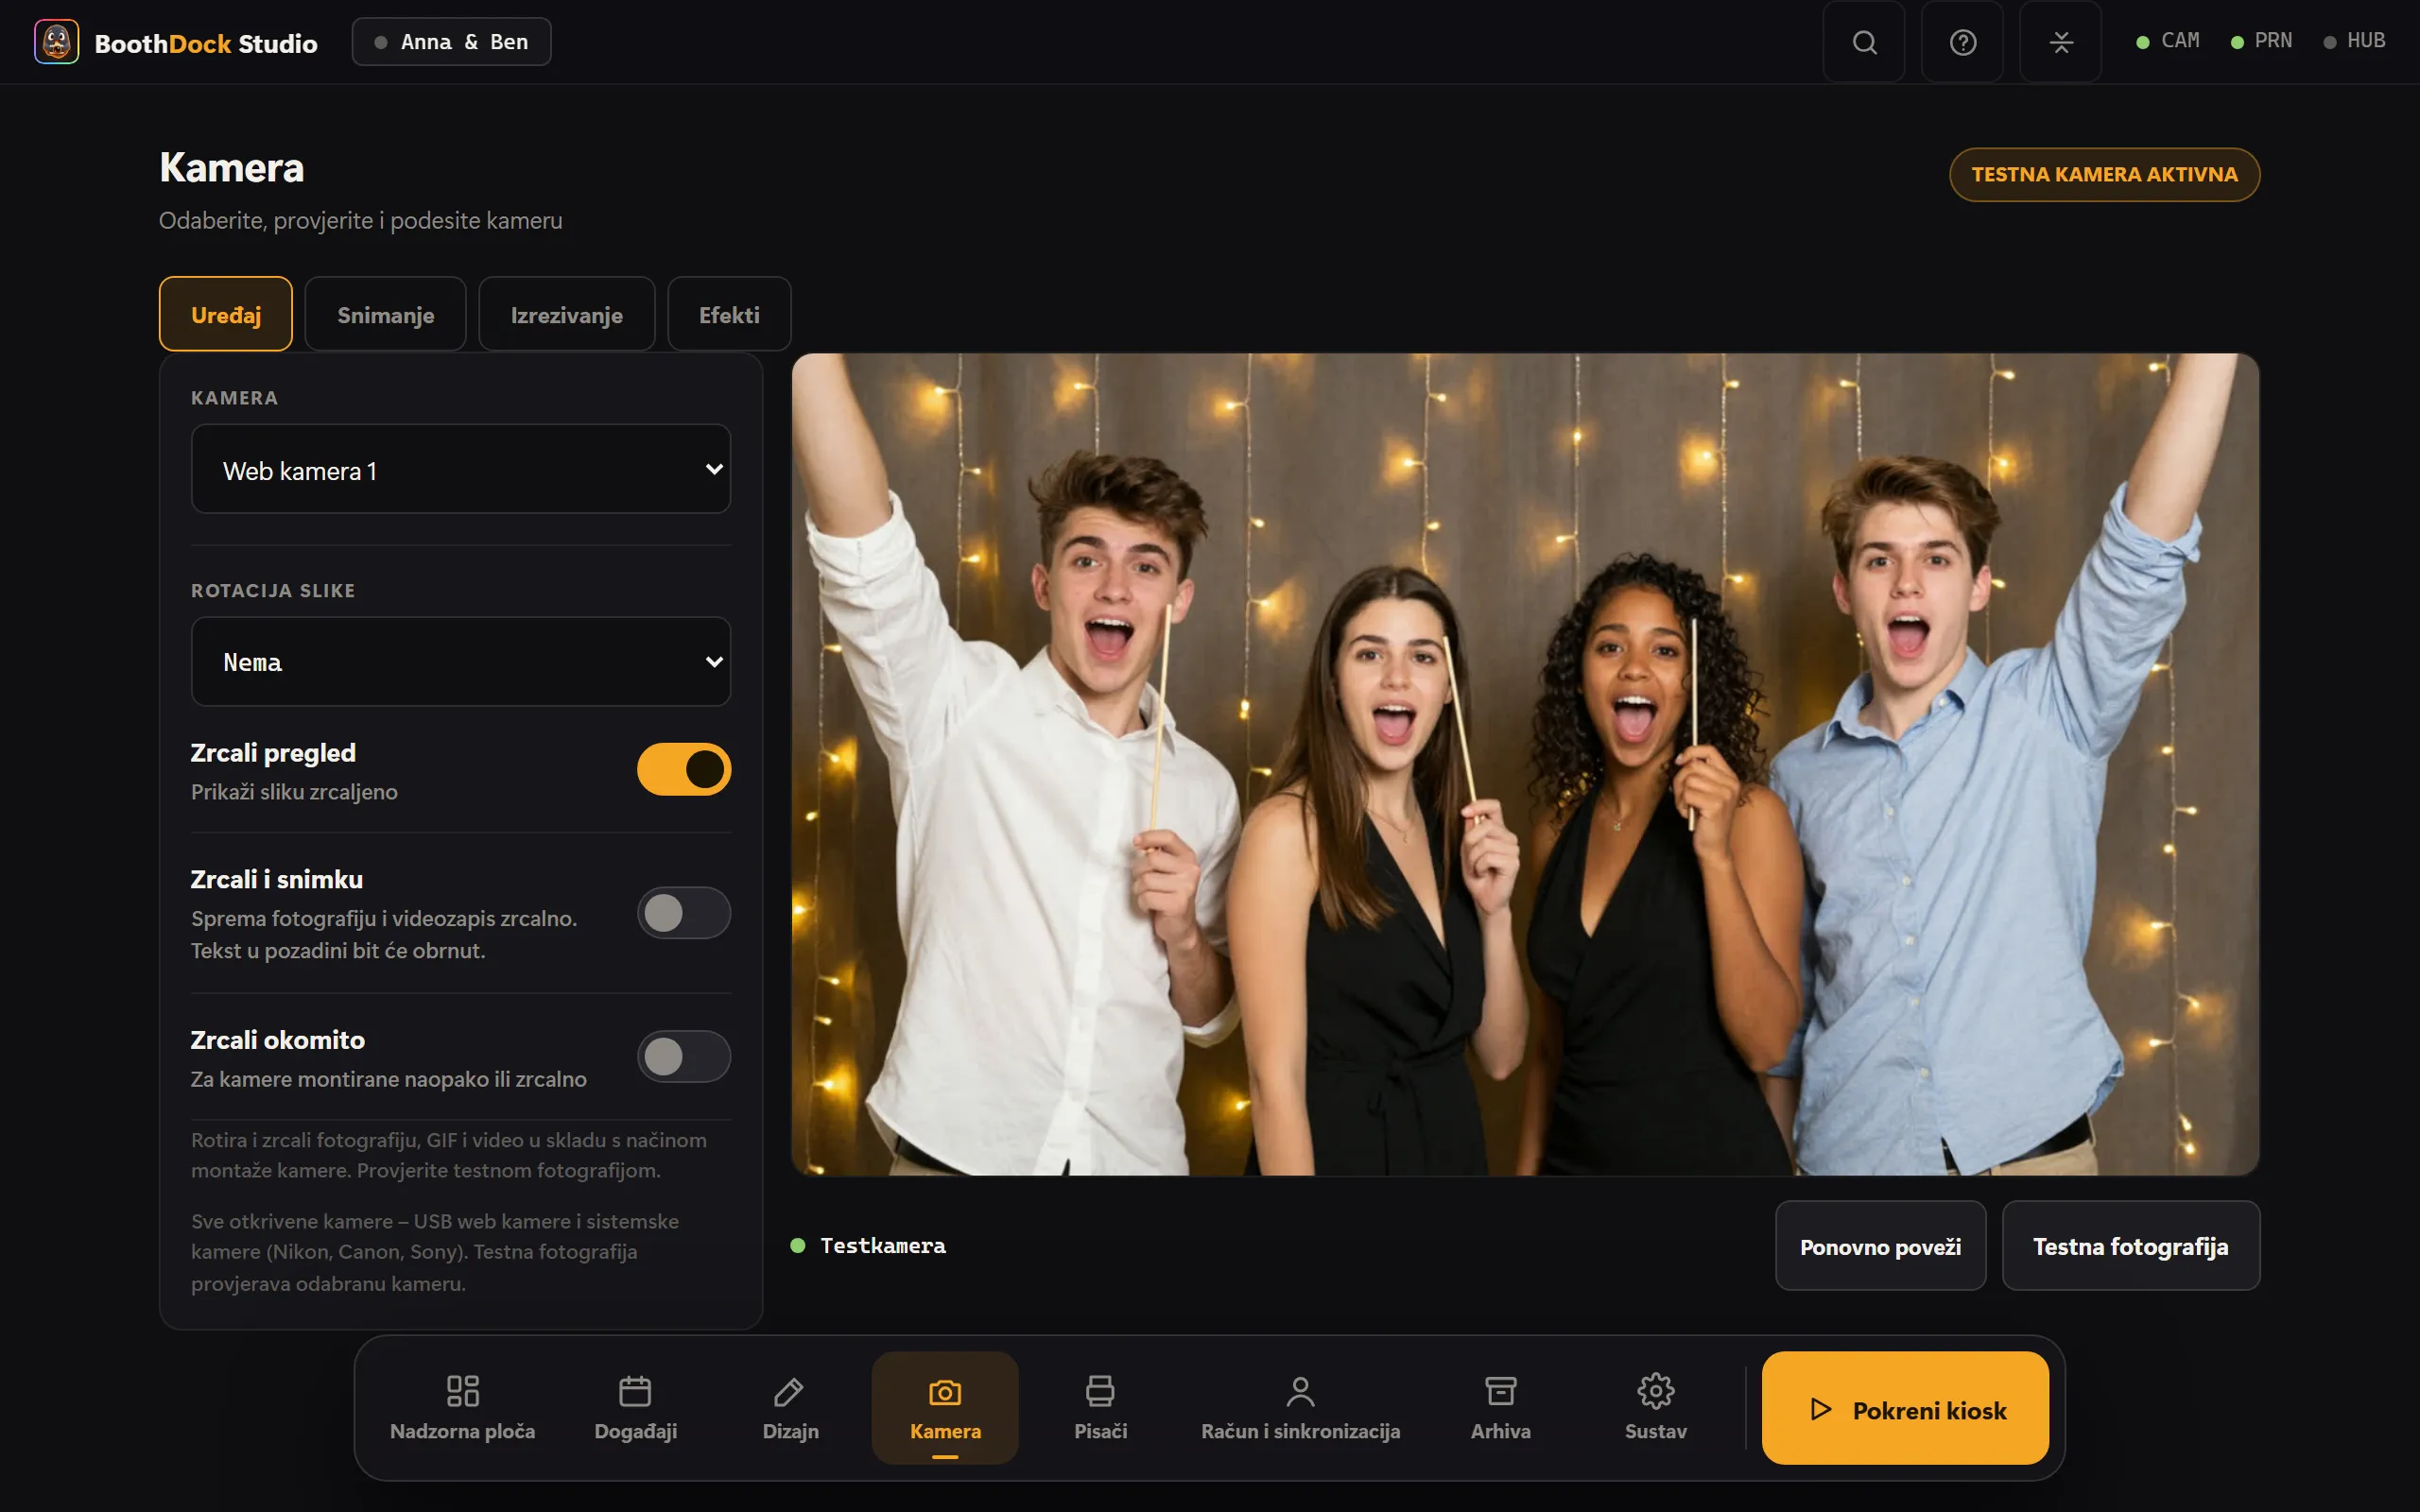Image resolution: width=2420 pixels, height=1512 pixels.
Task: Click the Ponovno poveži button
Action: pos(1880,1246)
